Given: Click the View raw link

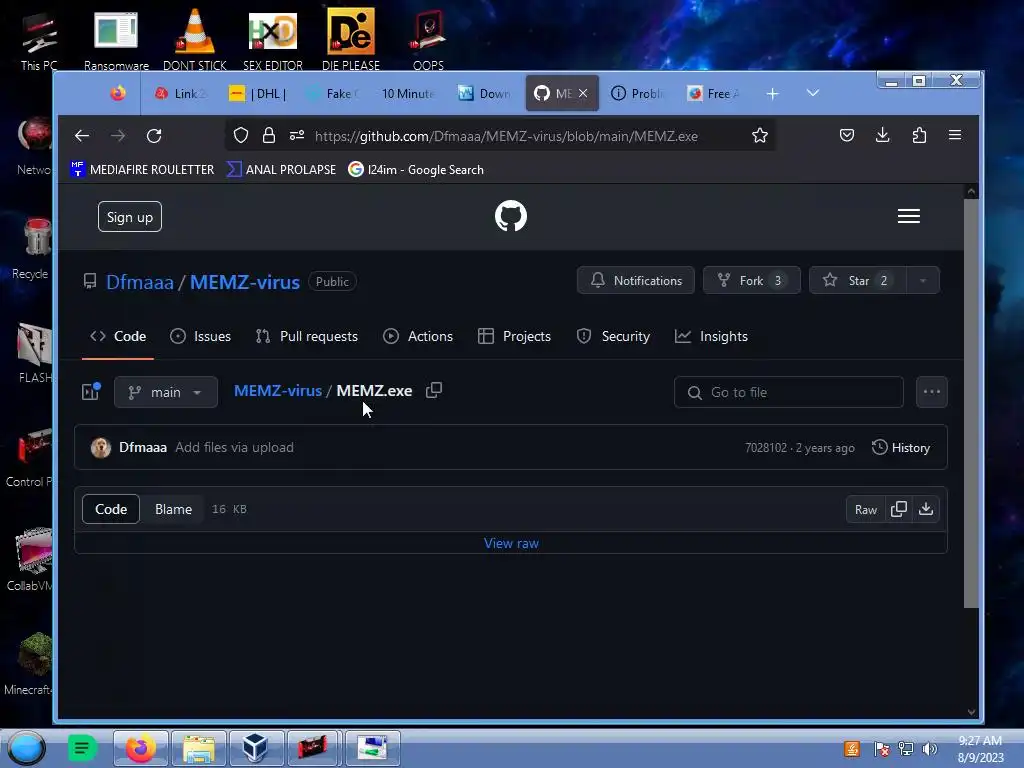Looking at the screenshot, I should pos(511,543).
